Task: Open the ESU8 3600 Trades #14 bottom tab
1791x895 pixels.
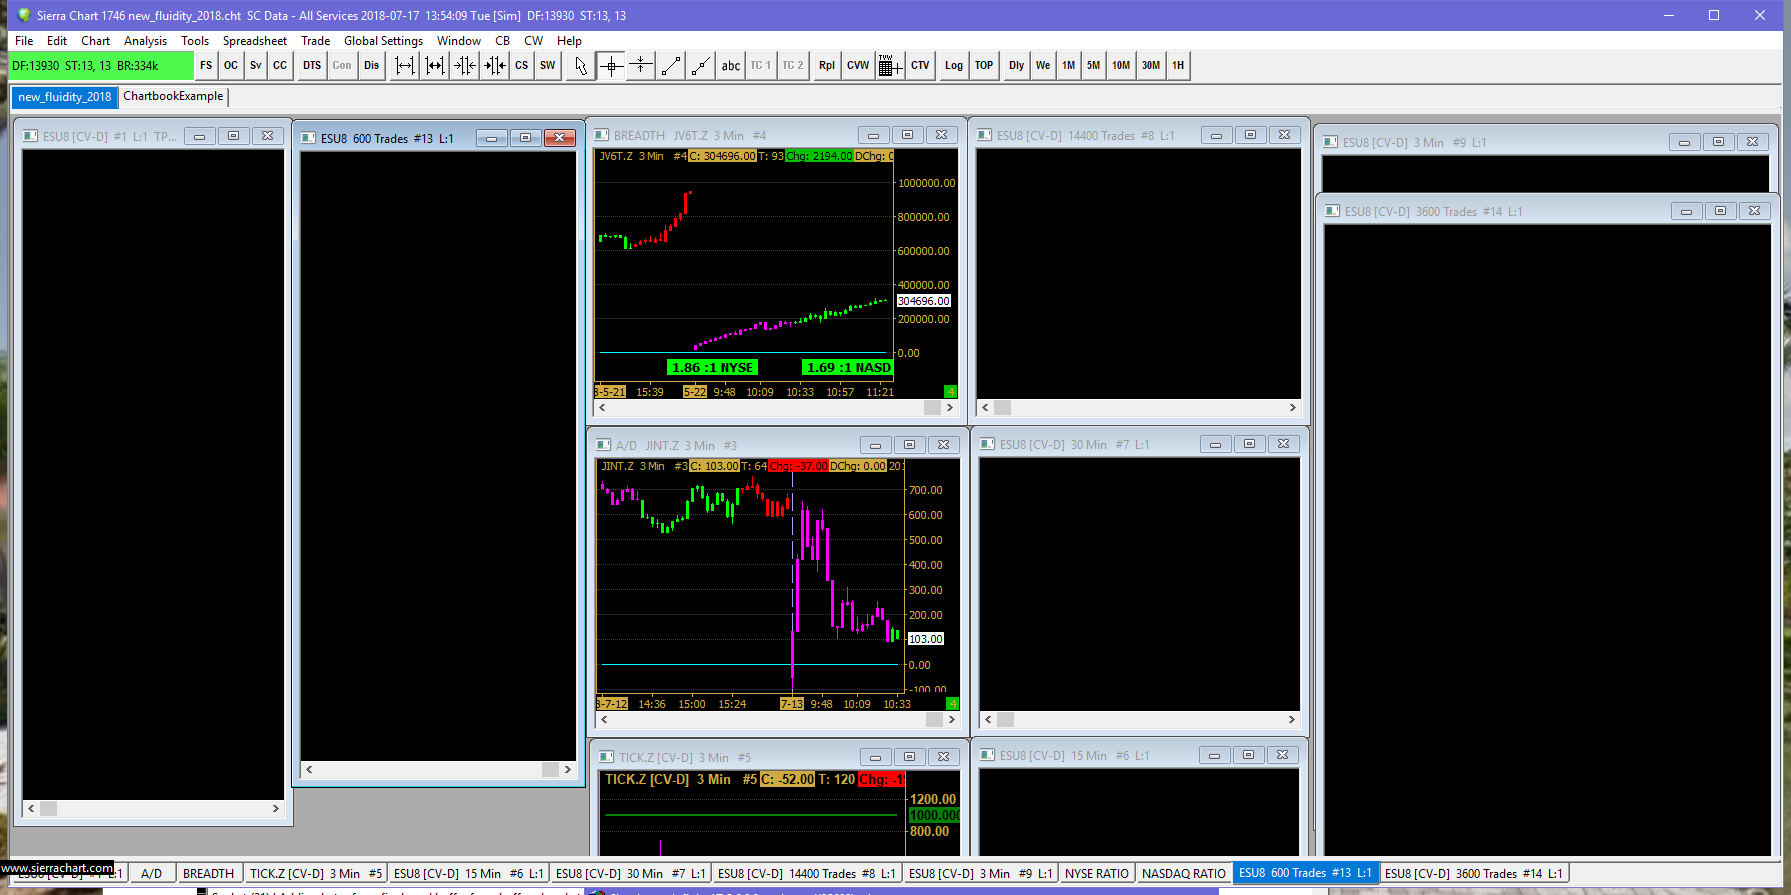Action: click(x=1474, y=874)
